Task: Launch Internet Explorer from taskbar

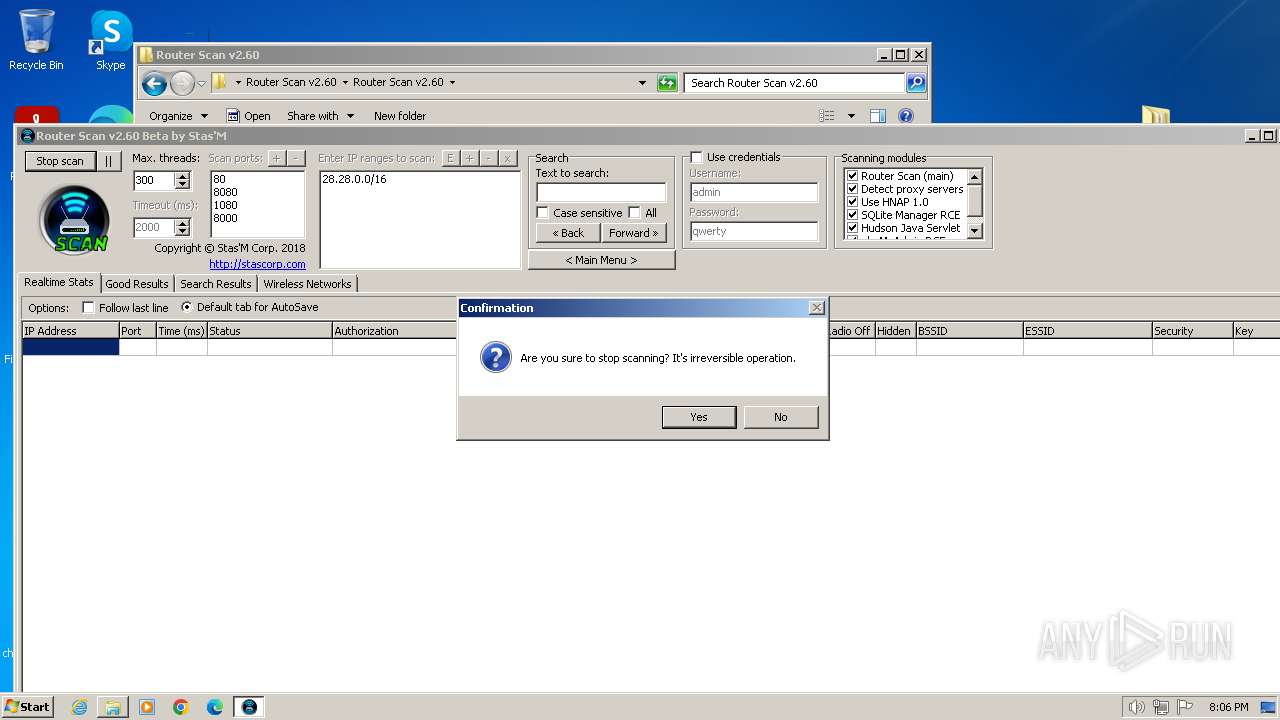Action: click(x=80, y=707)
